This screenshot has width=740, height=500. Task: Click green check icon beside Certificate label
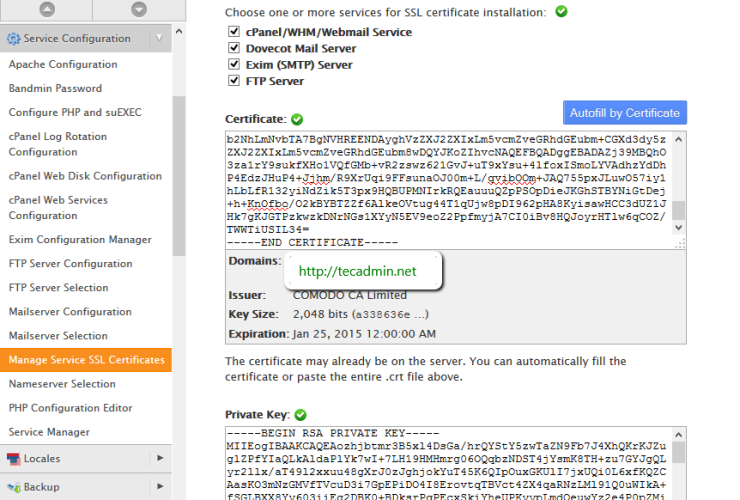click(x=296, y=119)
